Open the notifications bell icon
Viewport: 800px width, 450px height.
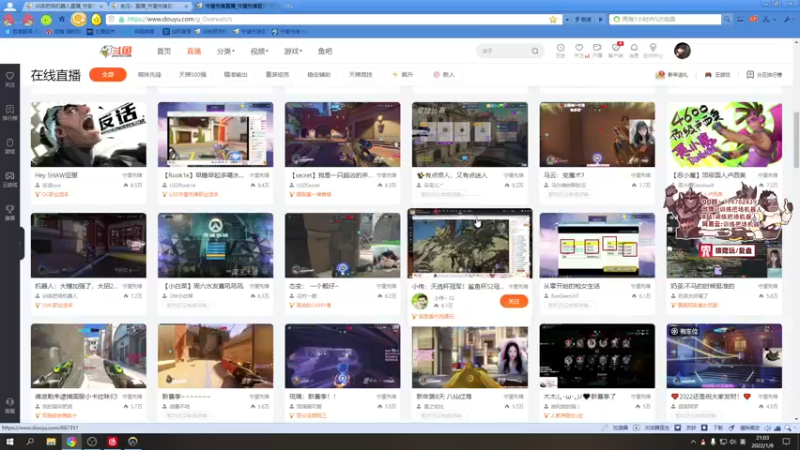click(x=634, y=50)
